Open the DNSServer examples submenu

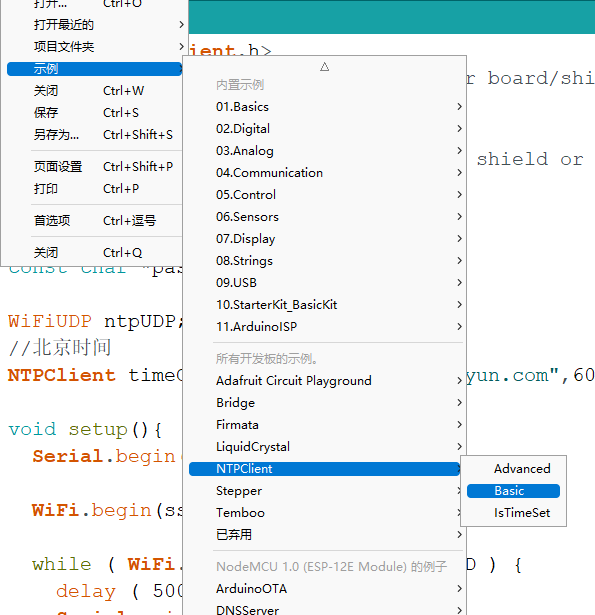pos(324,610)
